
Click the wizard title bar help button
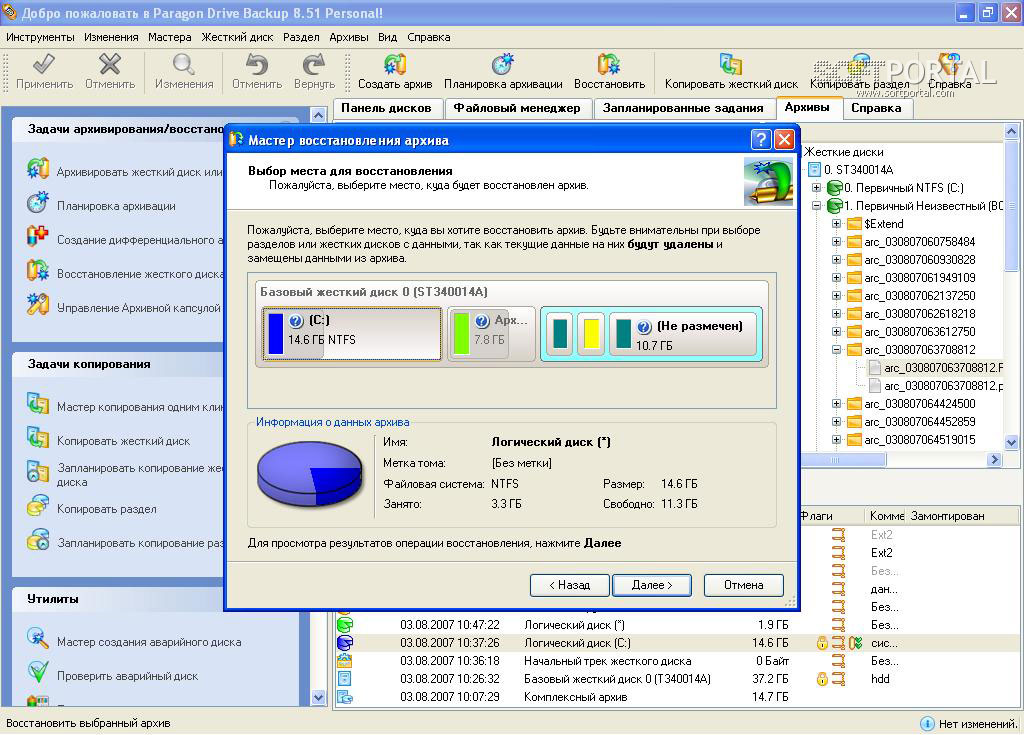tap(761, 140)
